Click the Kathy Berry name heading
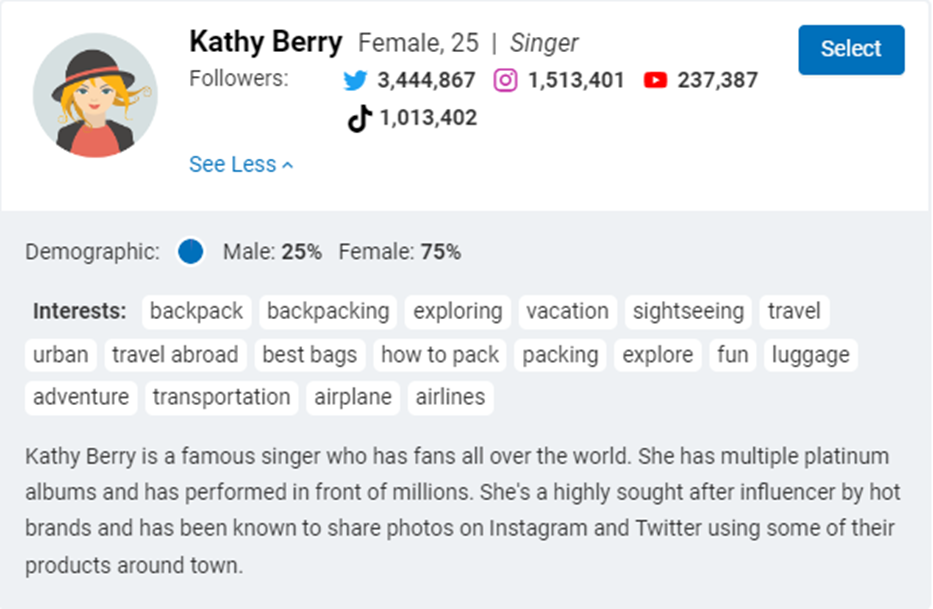This screenshot has height=609, width=933. pos(265,42)
